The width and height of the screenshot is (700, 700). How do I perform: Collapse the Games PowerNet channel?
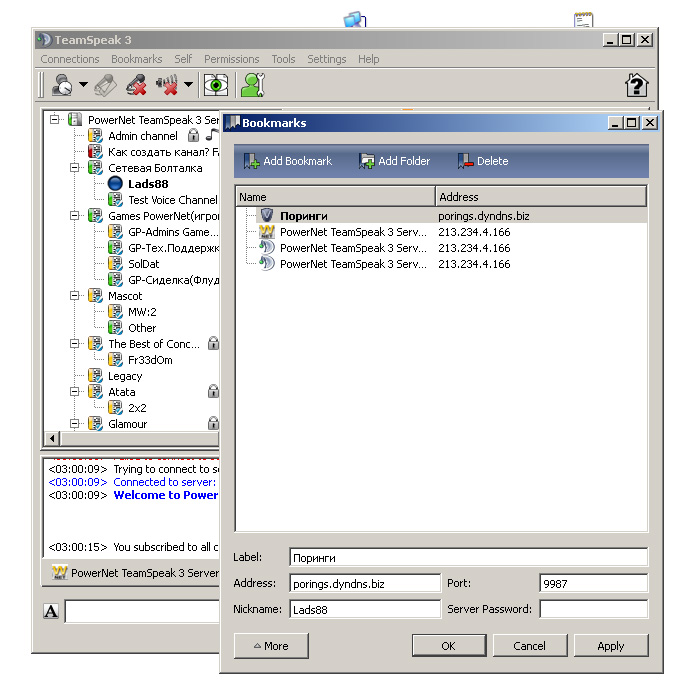75,216
